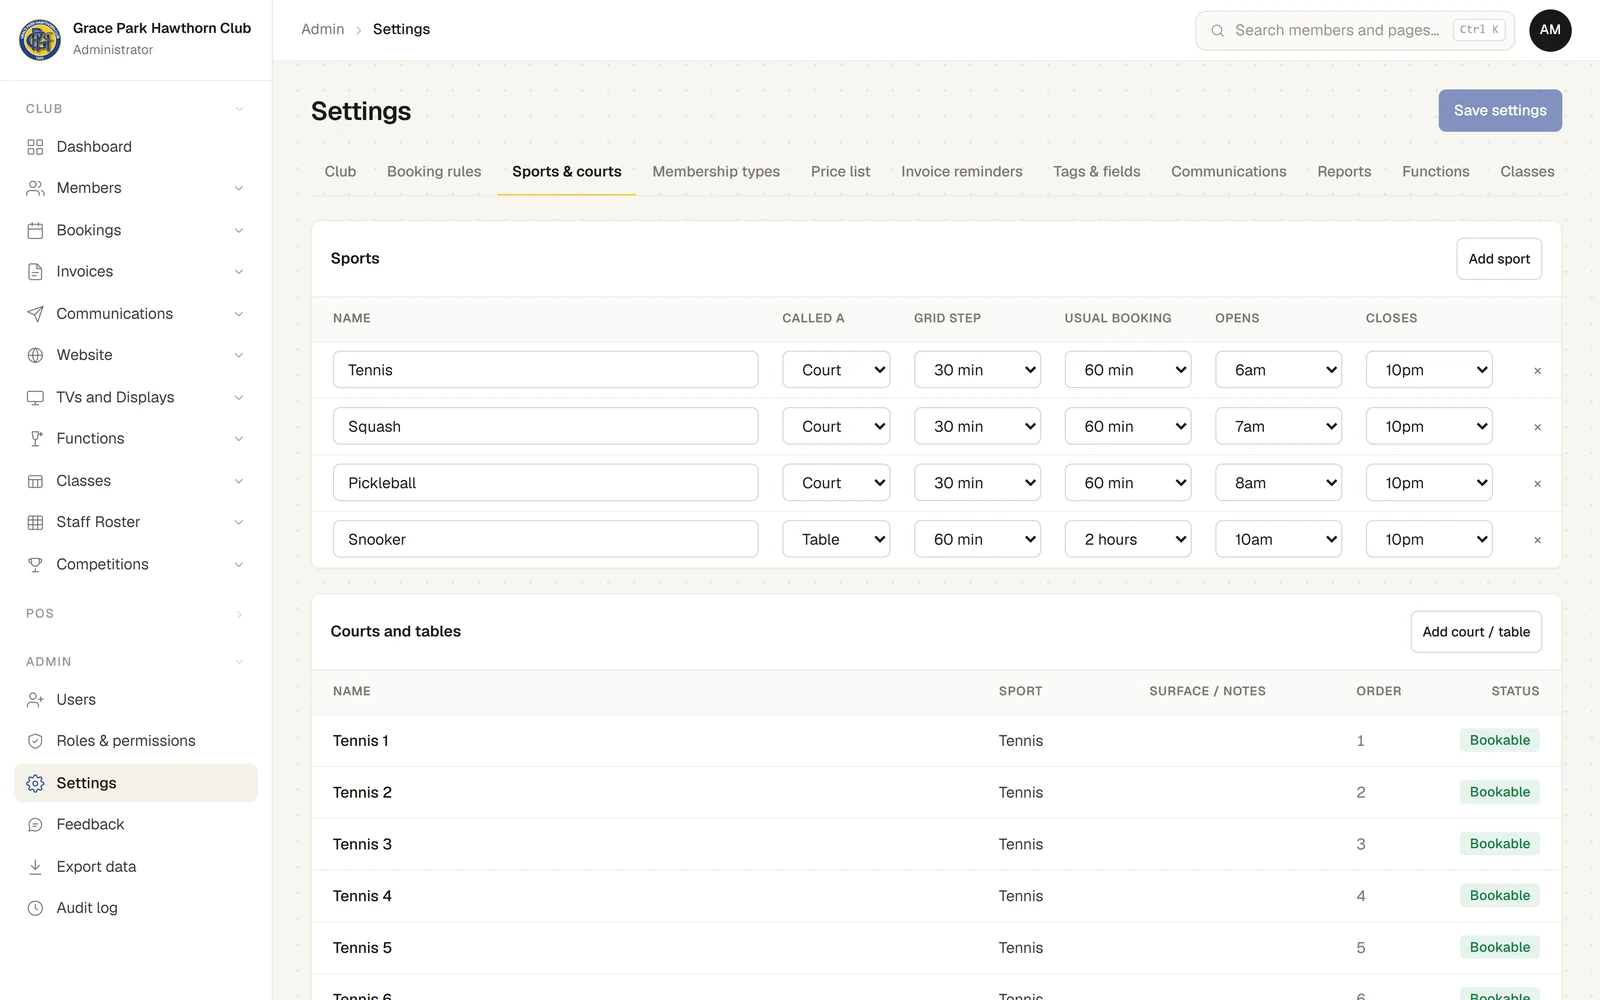Click the Grace Park Hawthorn Club logo
The image size is (1600, 1000).
coord(40,39)
